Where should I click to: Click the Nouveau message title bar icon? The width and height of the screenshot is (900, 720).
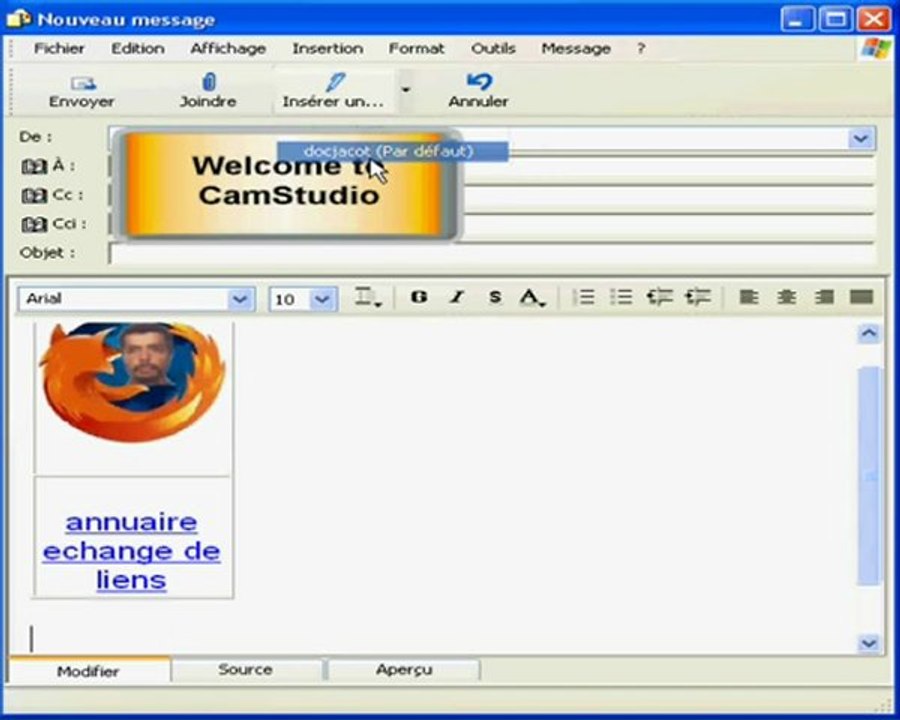tap(18, 19)
